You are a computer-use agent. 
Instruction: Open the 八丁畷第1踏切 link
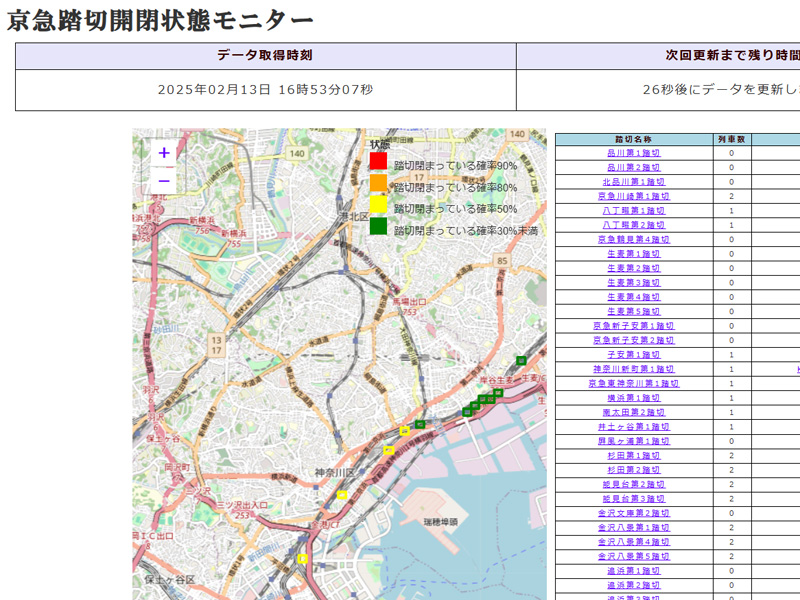634,211
